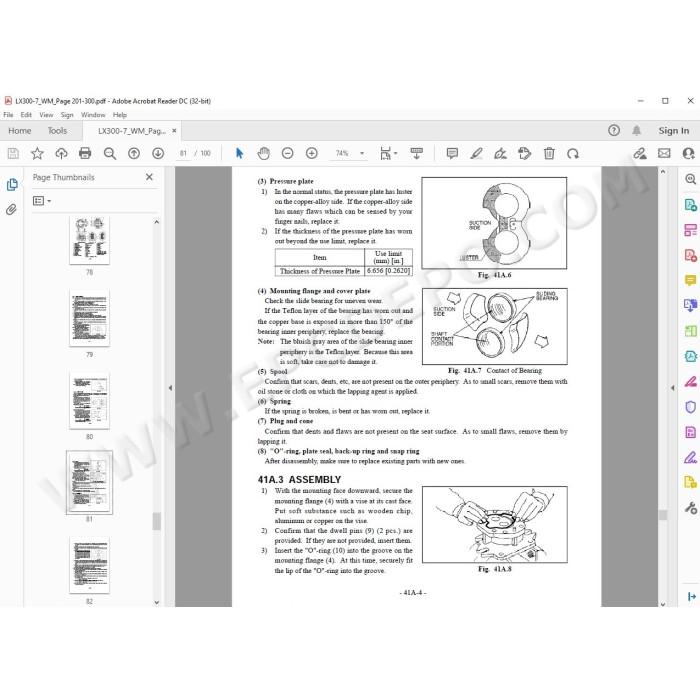This screenshot has height=700, width=700.
Task: Open the Protect shield tool
Action: (x=690, y=407)
